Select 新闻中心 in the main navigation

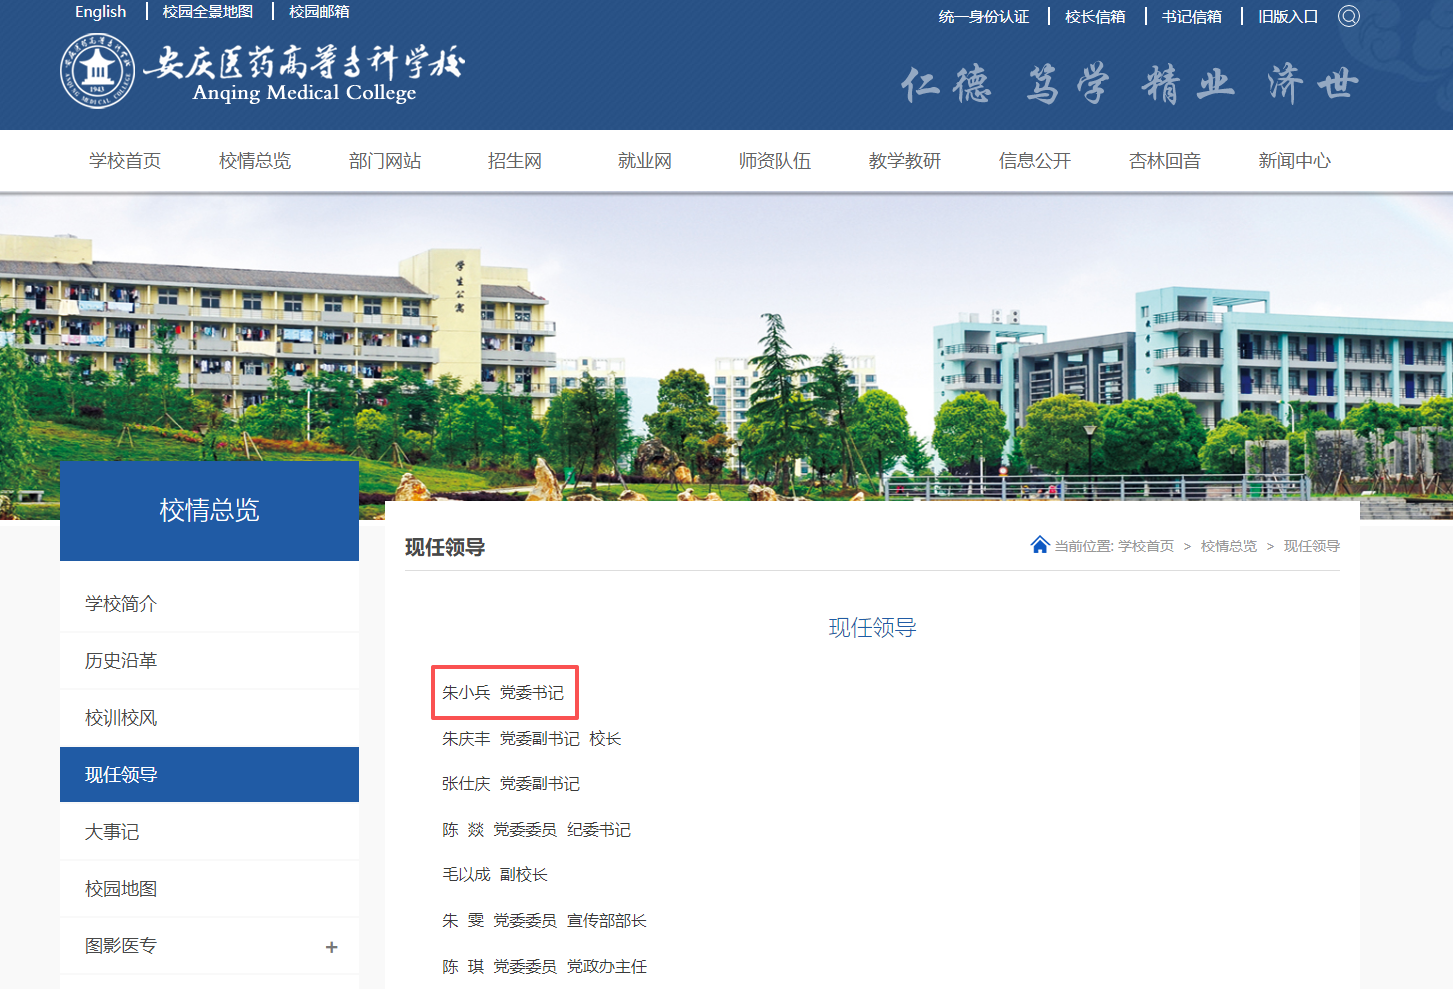tap(1294, 161)
